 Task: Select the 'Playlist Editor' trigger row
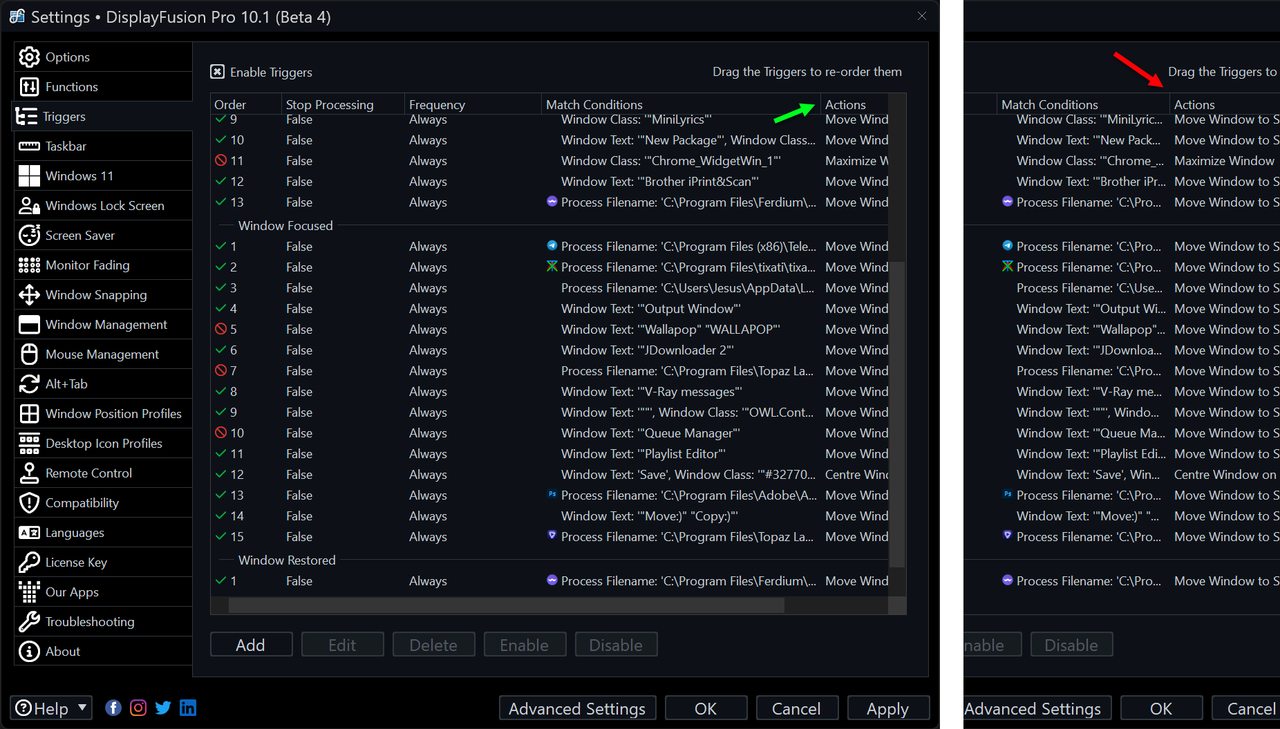pos(550,454)
